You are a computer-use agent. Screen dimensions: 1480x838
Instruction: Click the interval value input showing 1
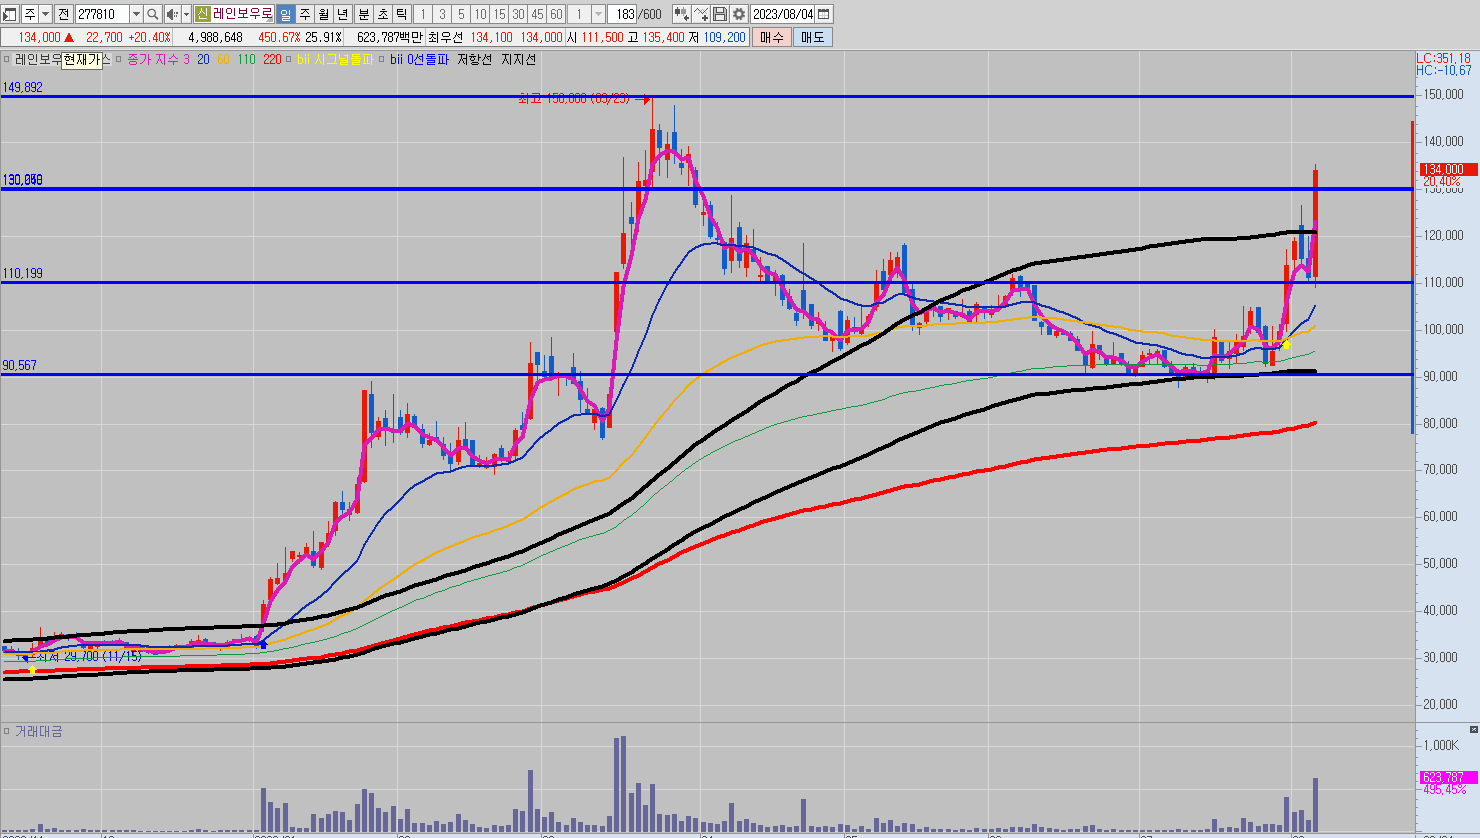point(579,14)
